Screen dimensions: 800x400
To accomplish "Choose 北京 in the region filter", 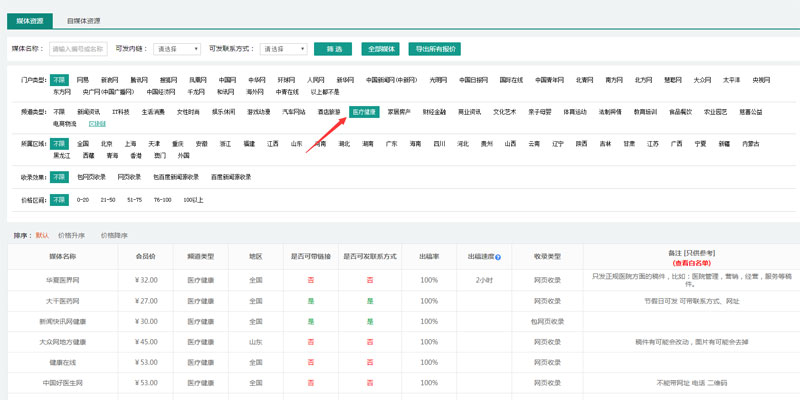I will click(106, 144).
